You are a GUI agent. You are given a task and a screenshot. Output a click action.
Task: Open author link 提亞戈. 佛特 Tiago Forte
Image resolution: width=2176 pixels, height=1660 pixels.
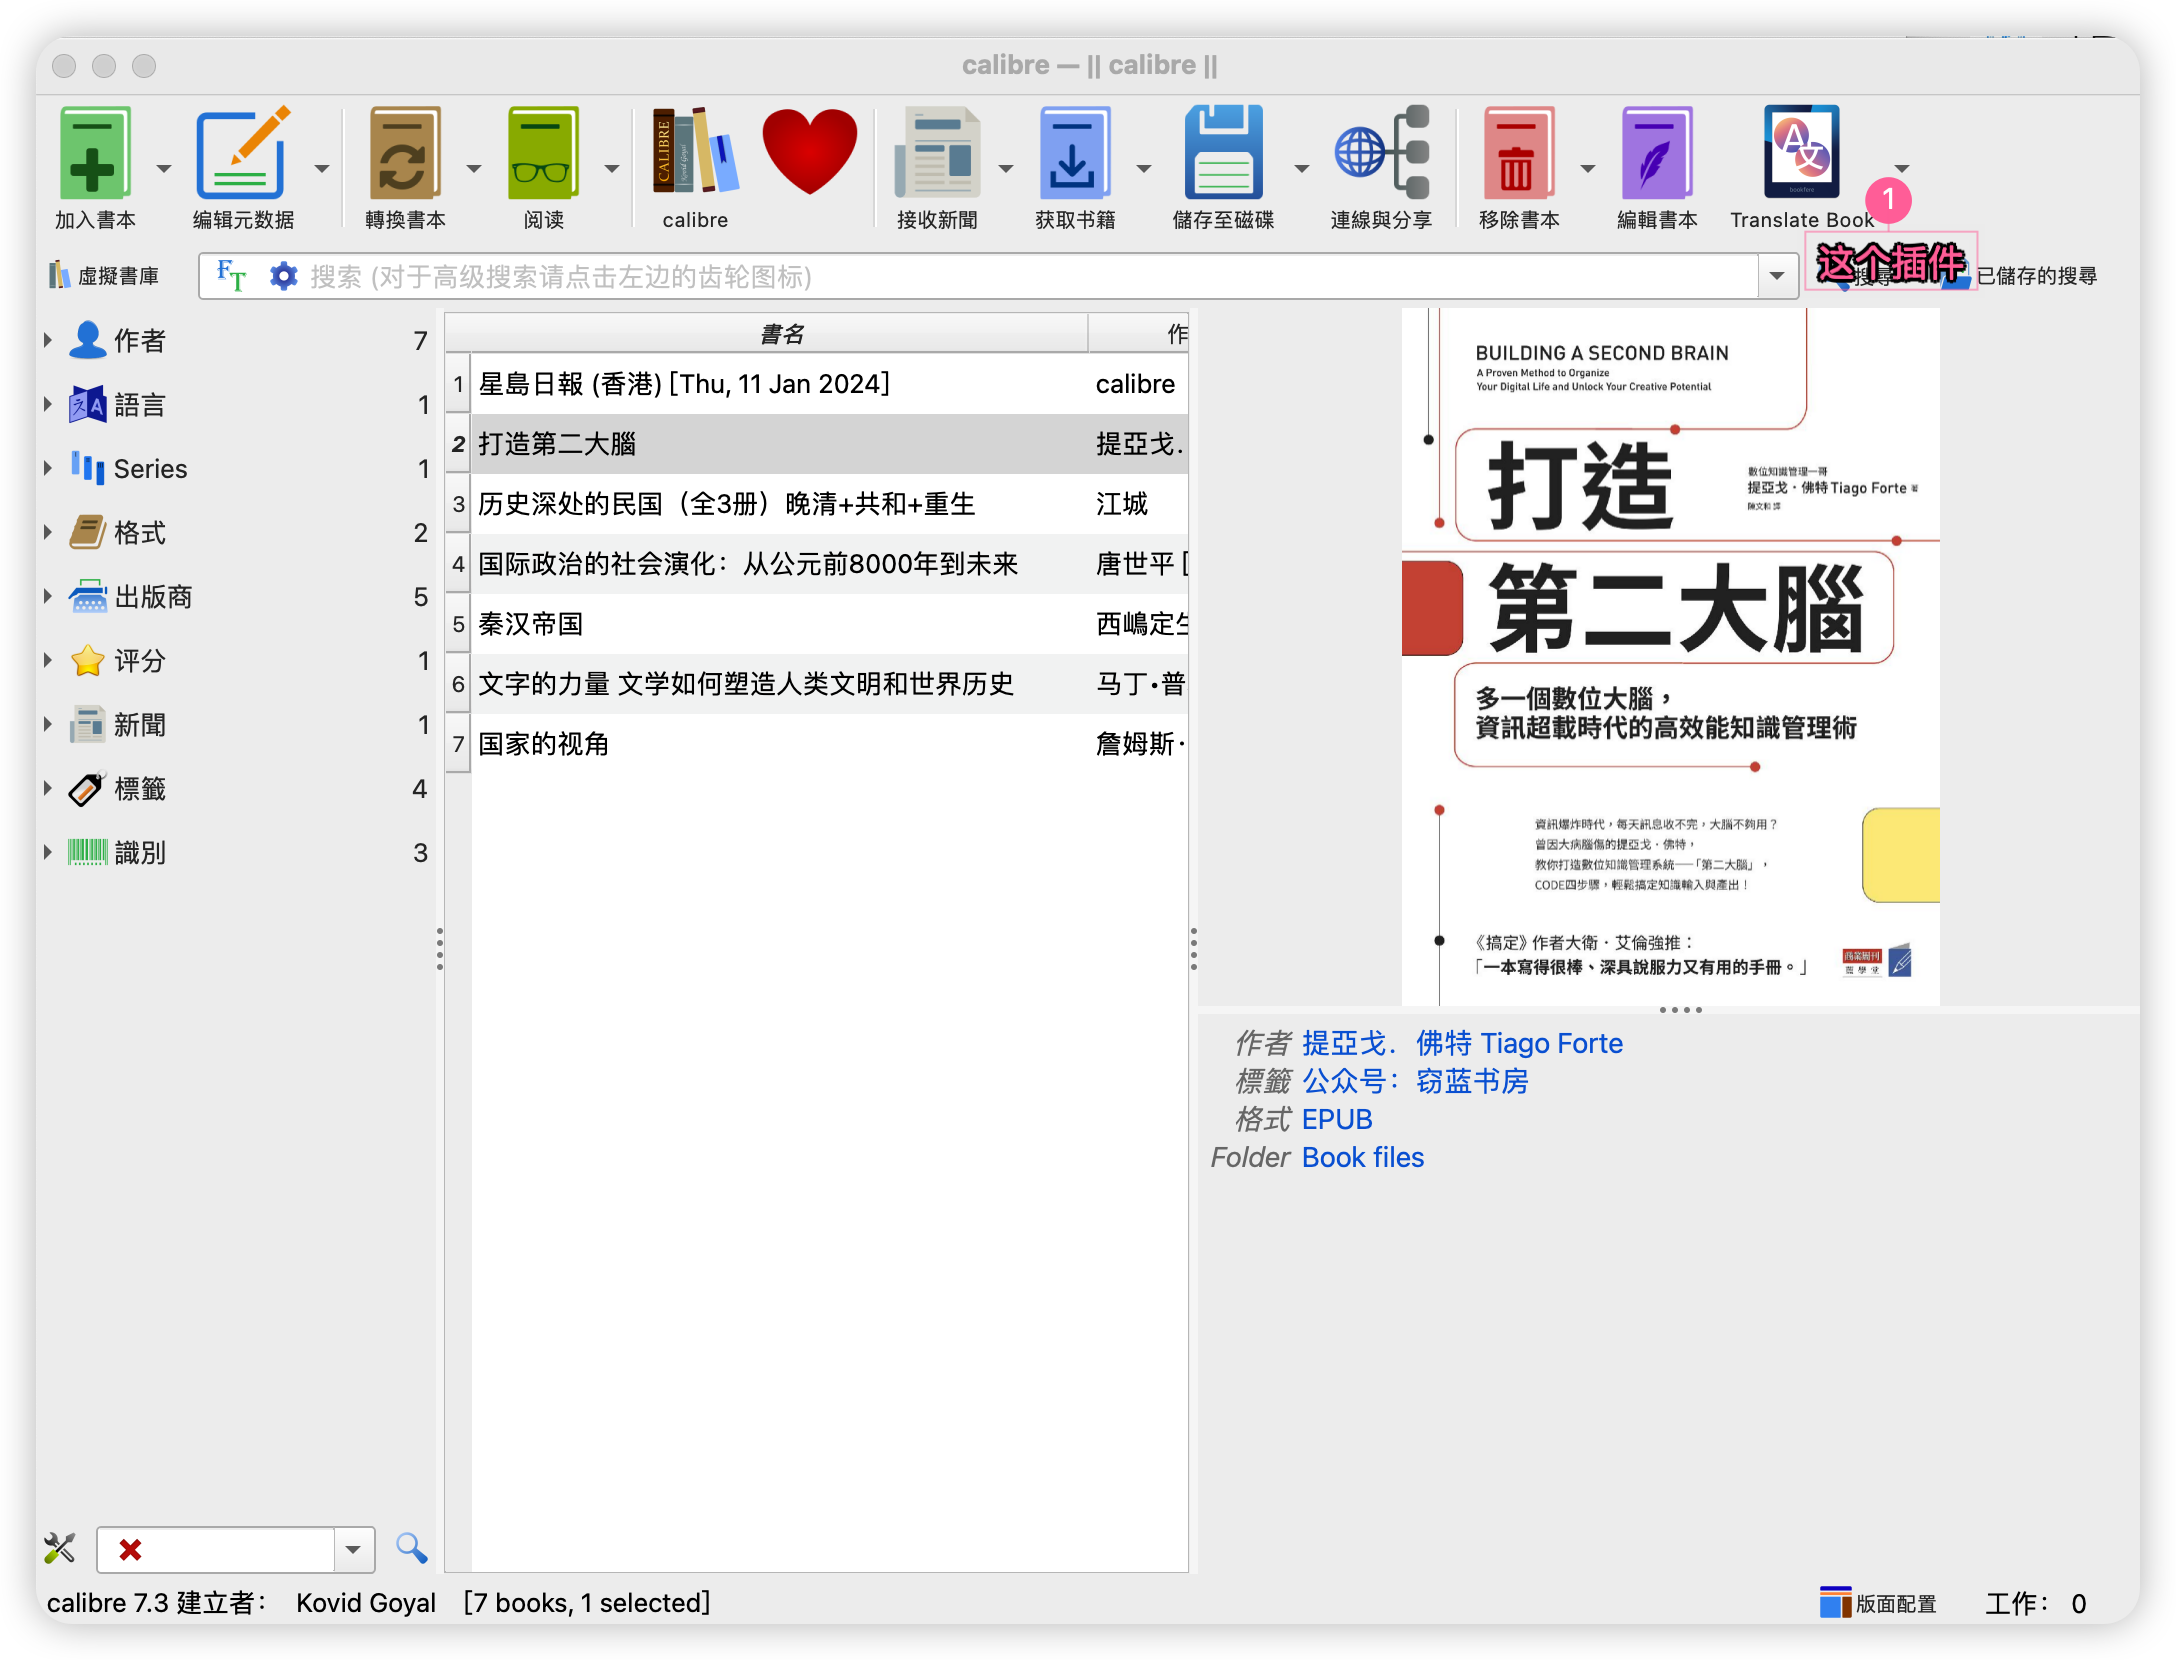point(1462,1043)
